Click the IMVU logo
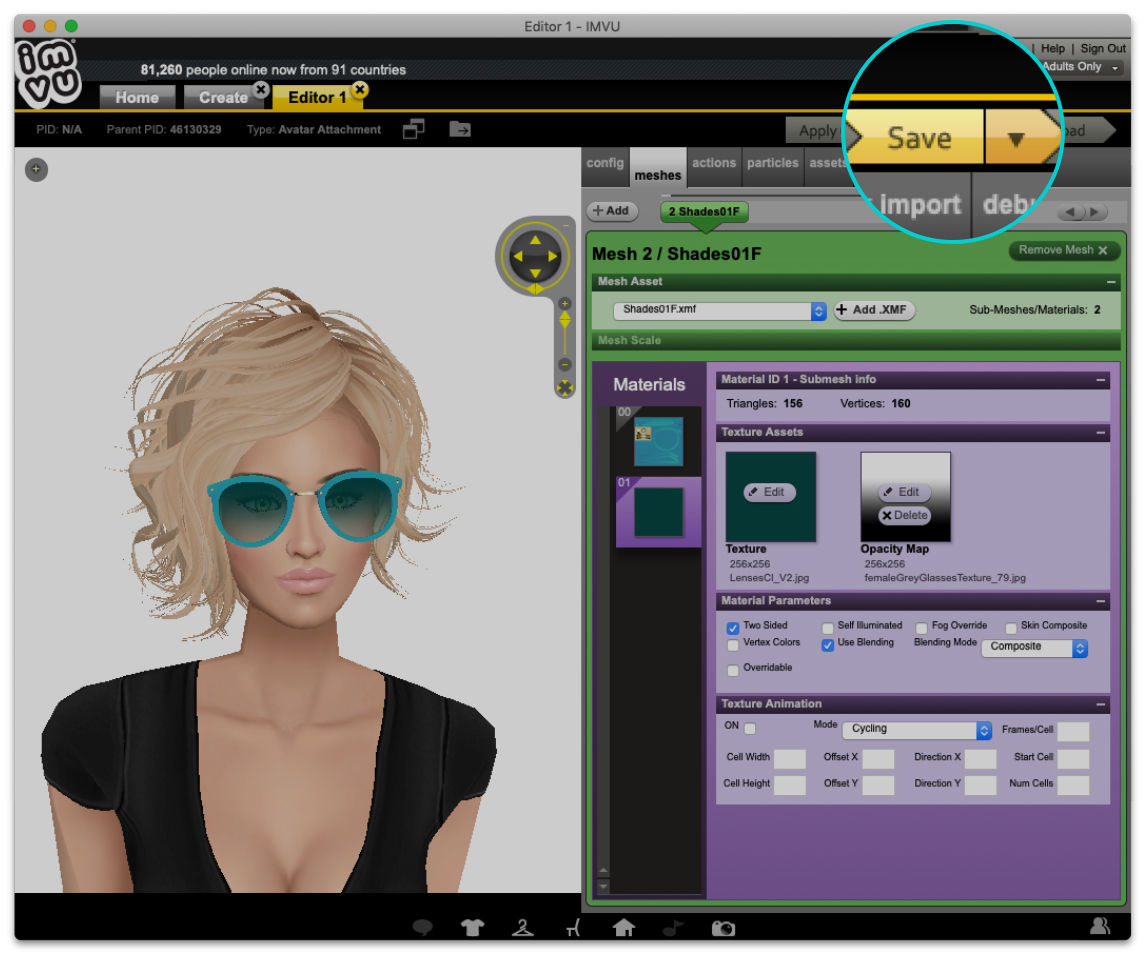This screenshot has width=1147, height=959. coord(48,73)
